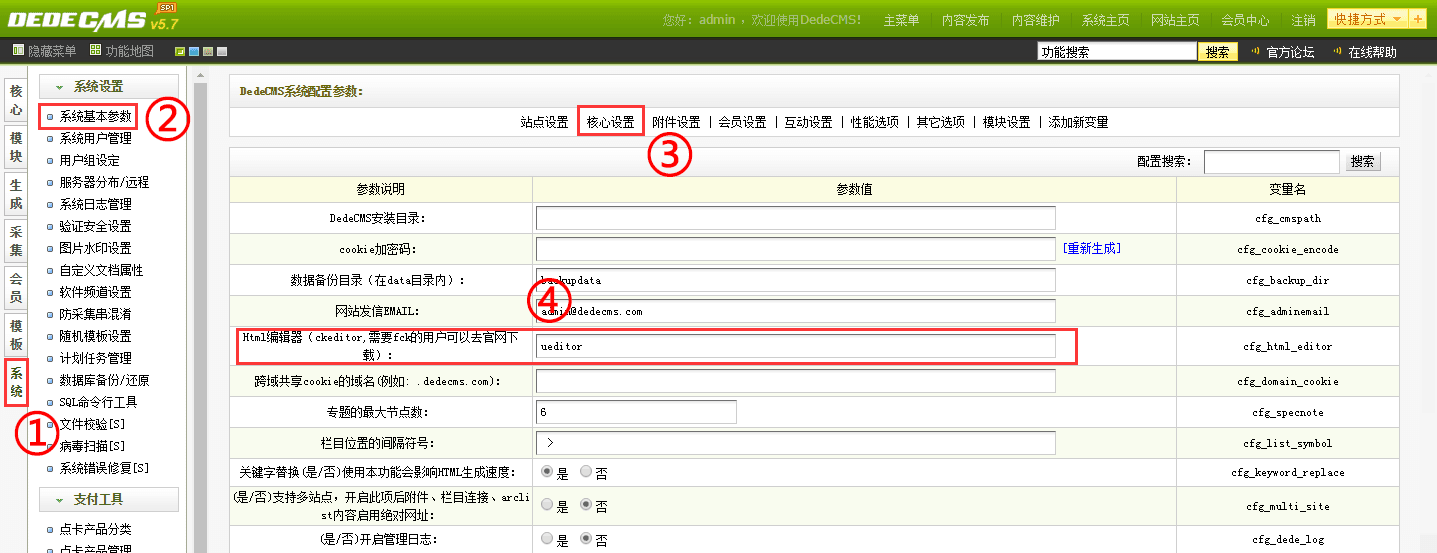Switch to the 核心 side tab
This screenshot has width=1437, height=553.
coord(15,101)
